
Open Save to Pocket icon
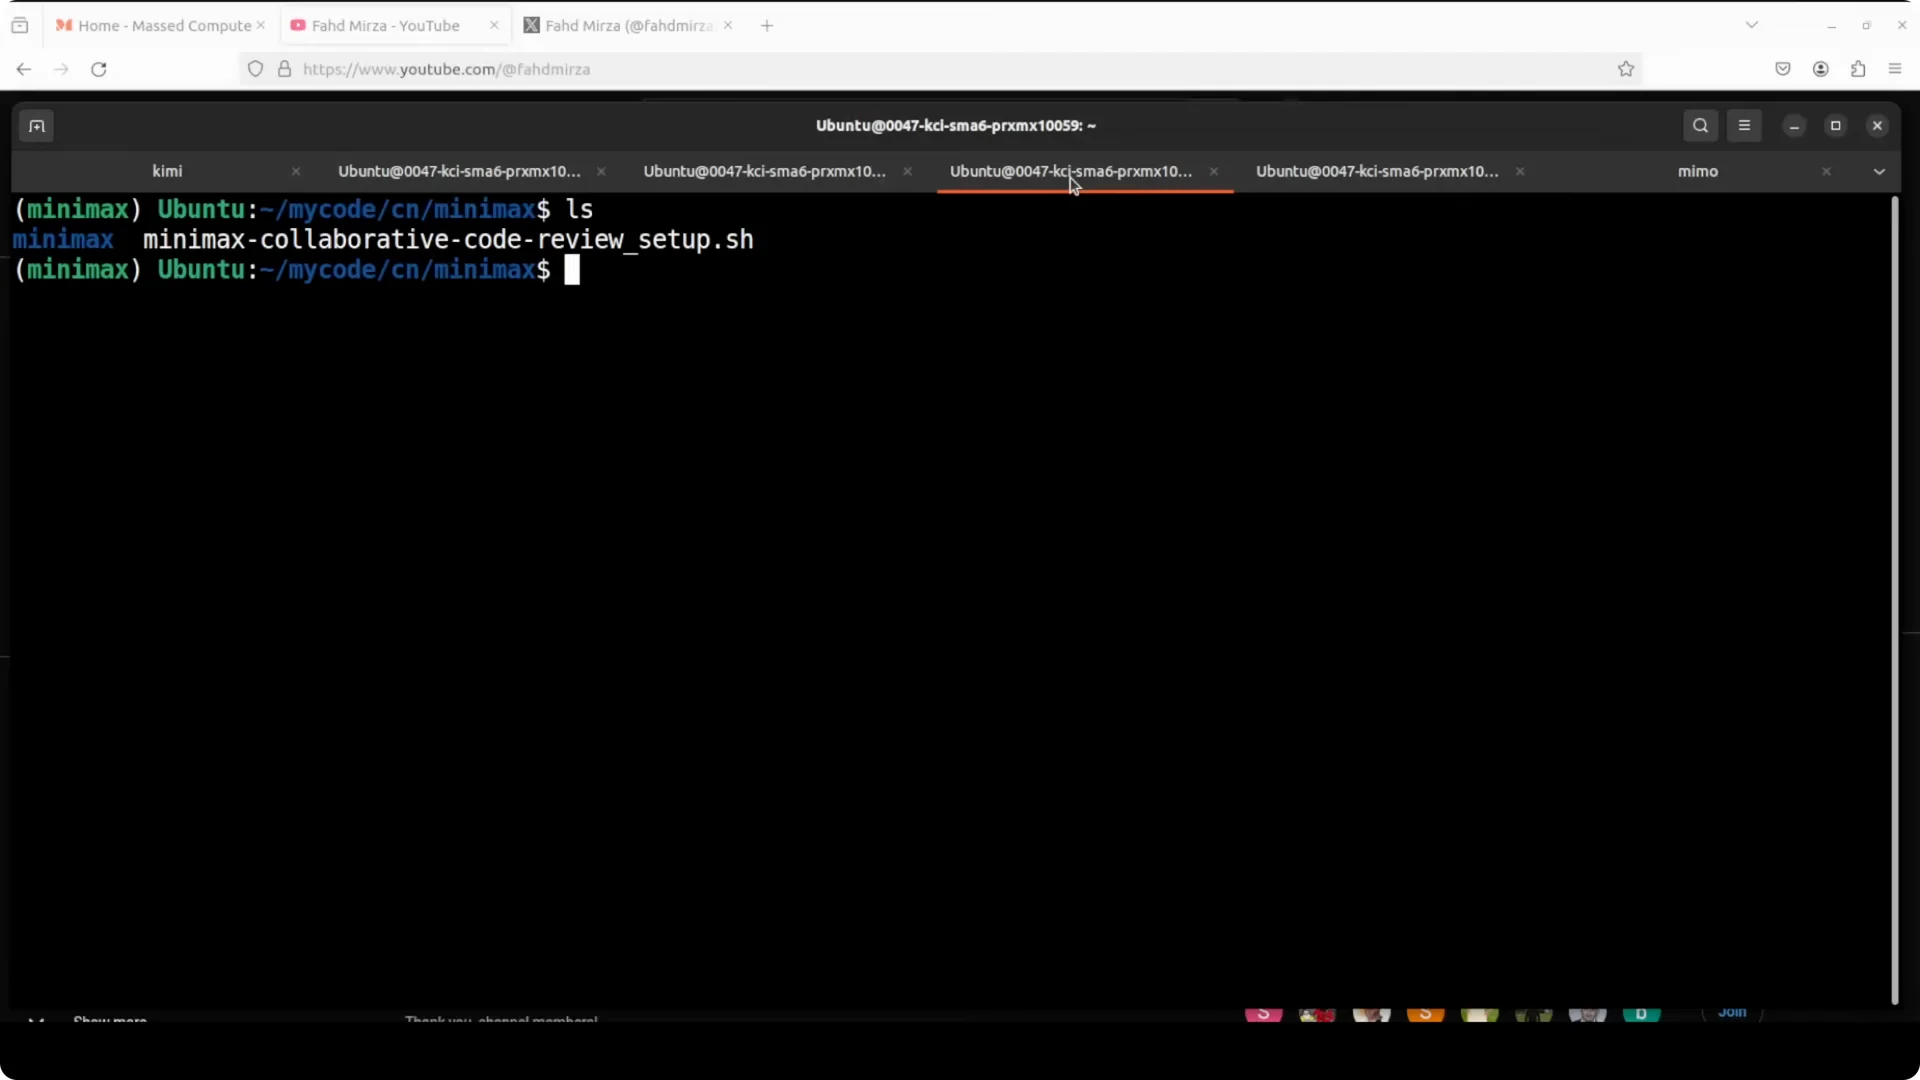[x=1783, y=69]
